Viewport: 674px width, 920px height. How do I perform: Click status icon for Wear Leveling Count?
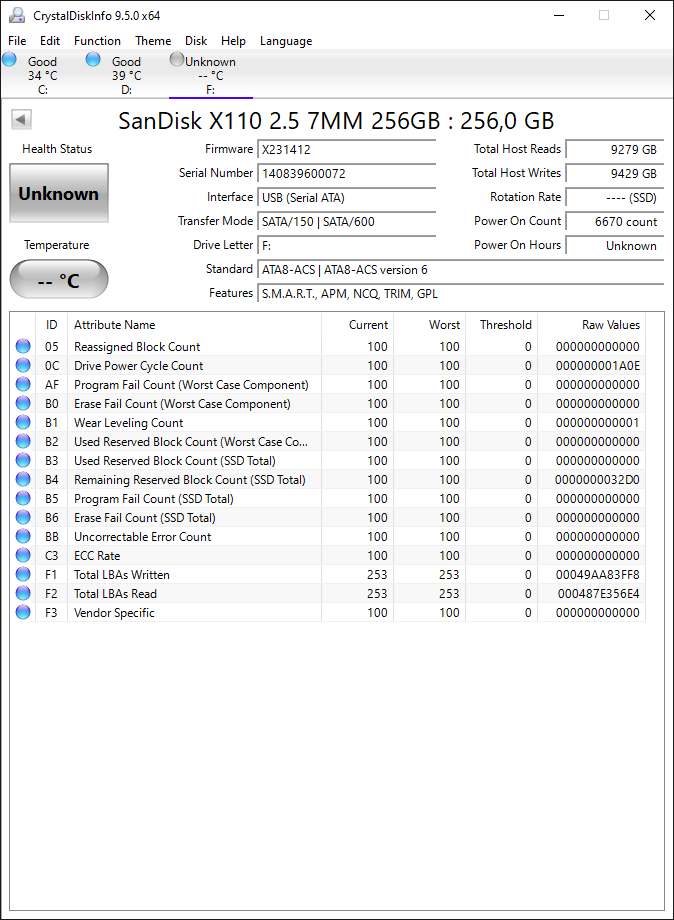click(x=23, y=422)
